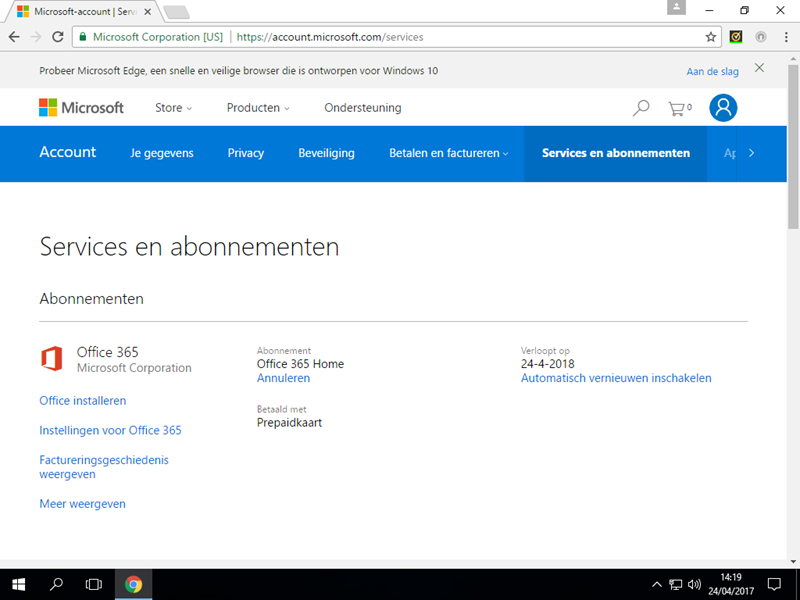Click the scrollbar down arrow
The width and height of the screenshot is (800, 600).
(x=793, y=562)
